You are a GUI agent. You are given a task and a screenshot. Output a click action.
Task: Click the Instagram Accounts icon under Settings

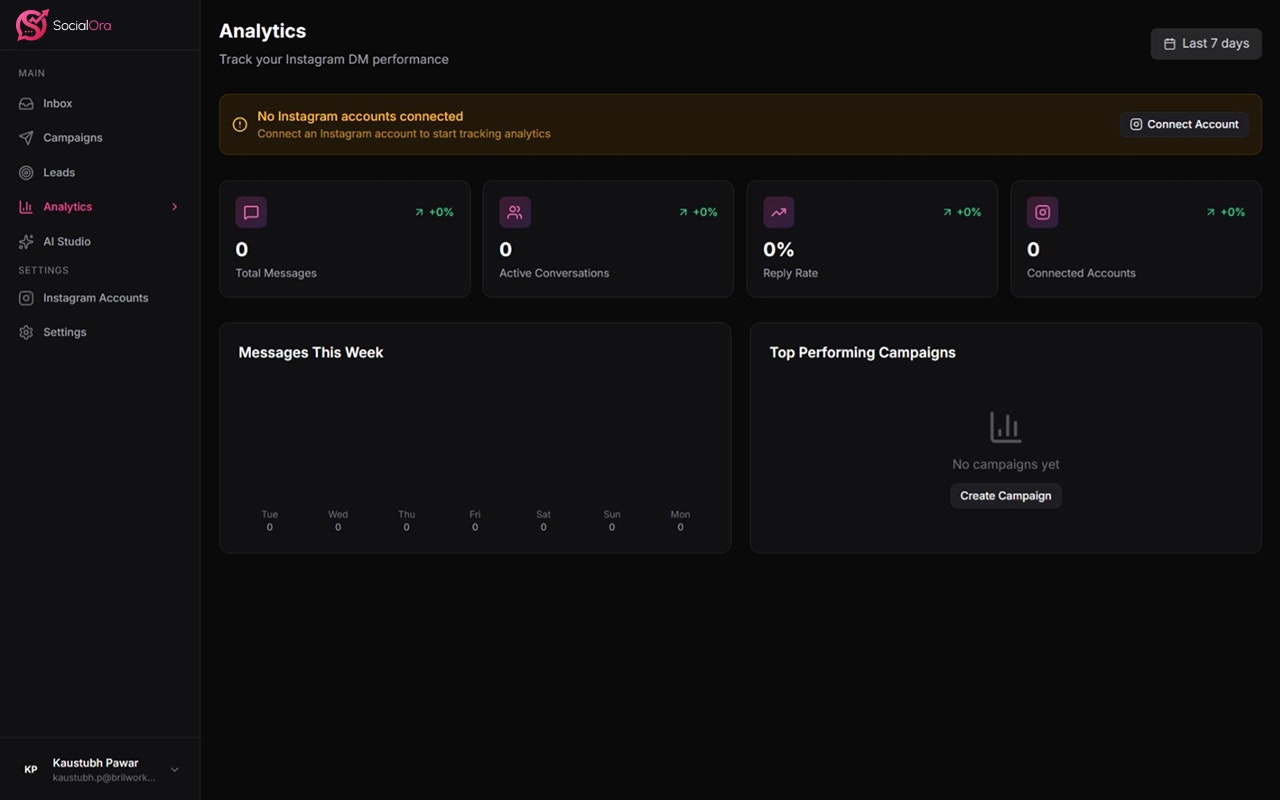click(25, 297)
